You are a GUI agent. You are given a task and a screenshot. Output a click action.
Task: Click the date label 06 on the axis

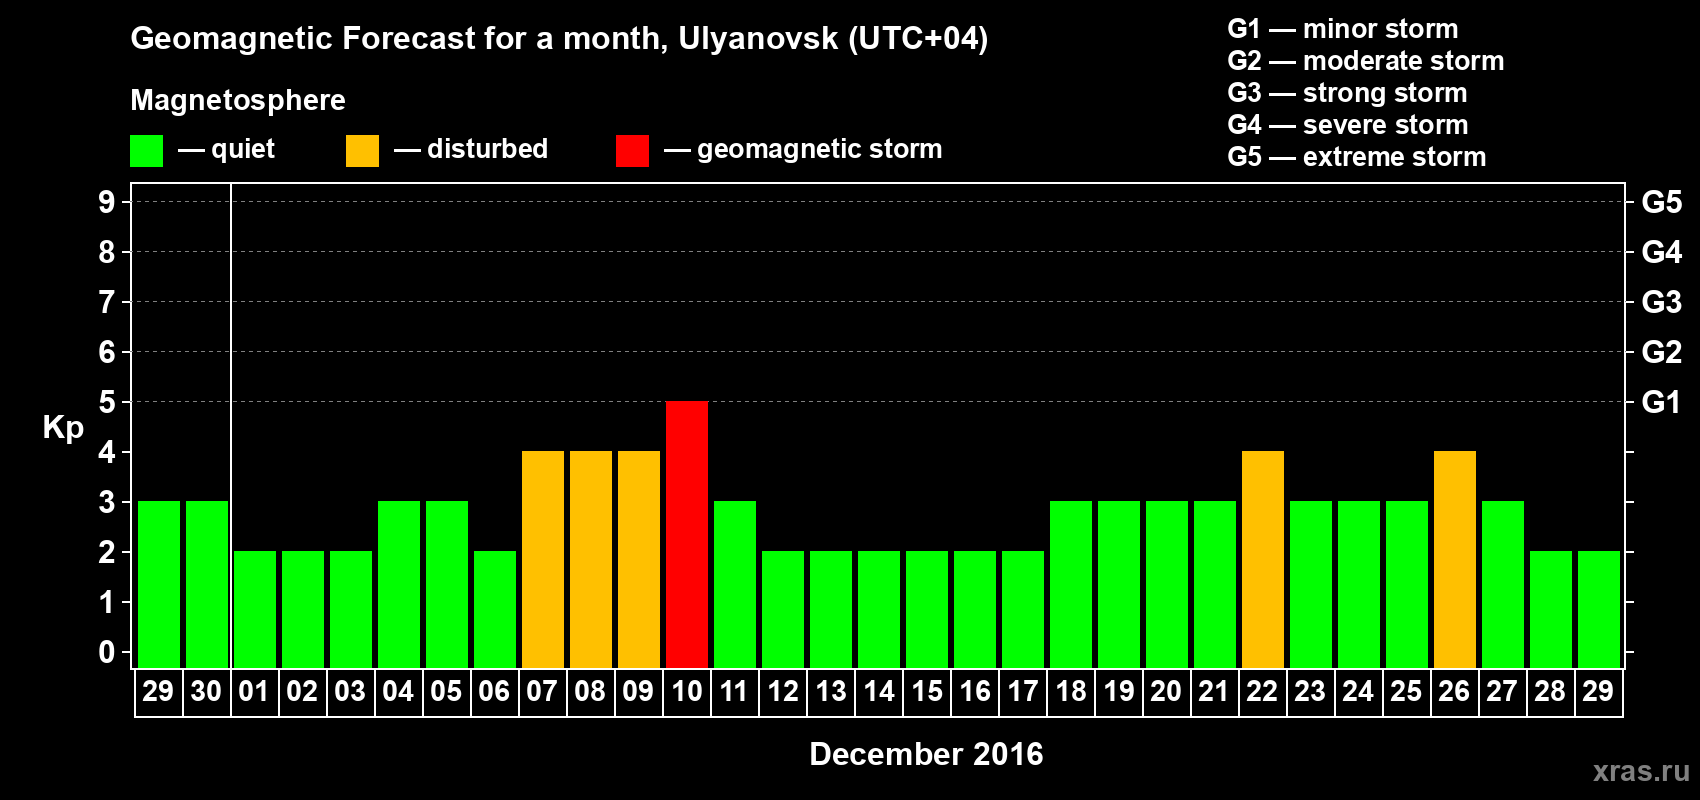coord(494,692)
